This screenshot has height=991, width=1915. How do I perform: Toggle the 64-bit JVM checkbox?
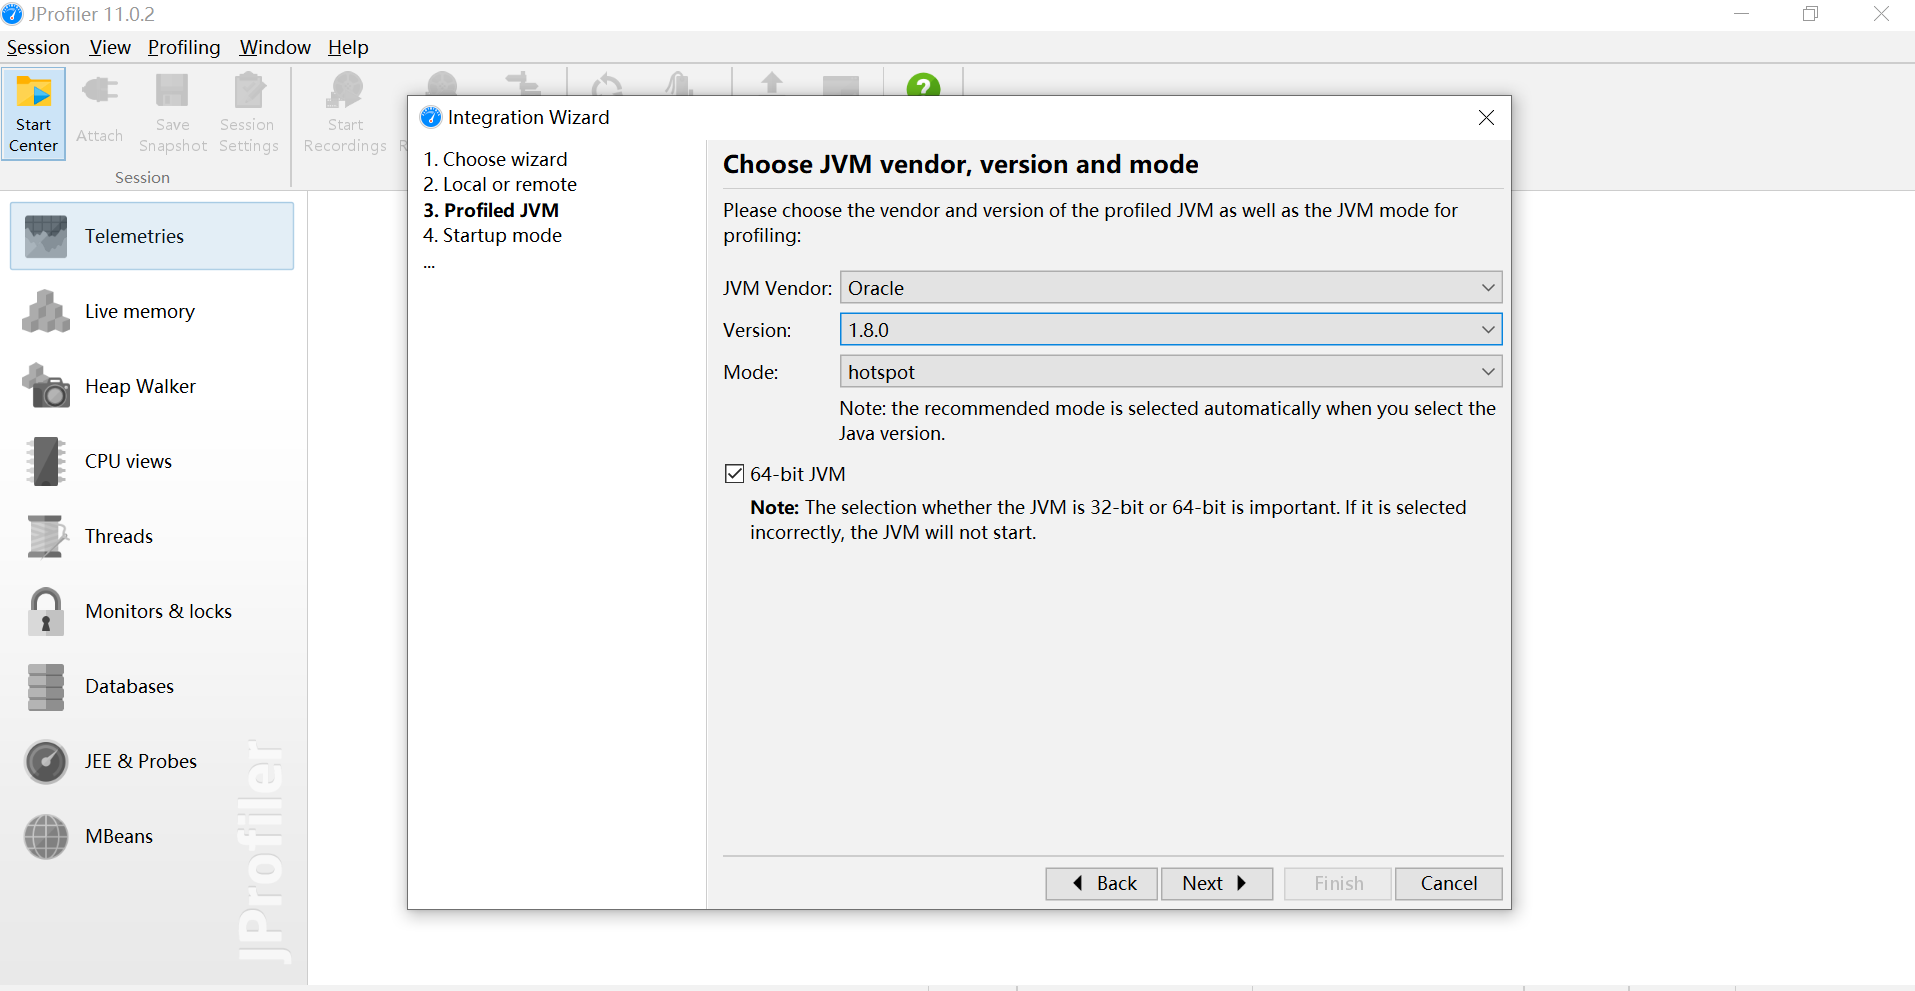point(734,474)
